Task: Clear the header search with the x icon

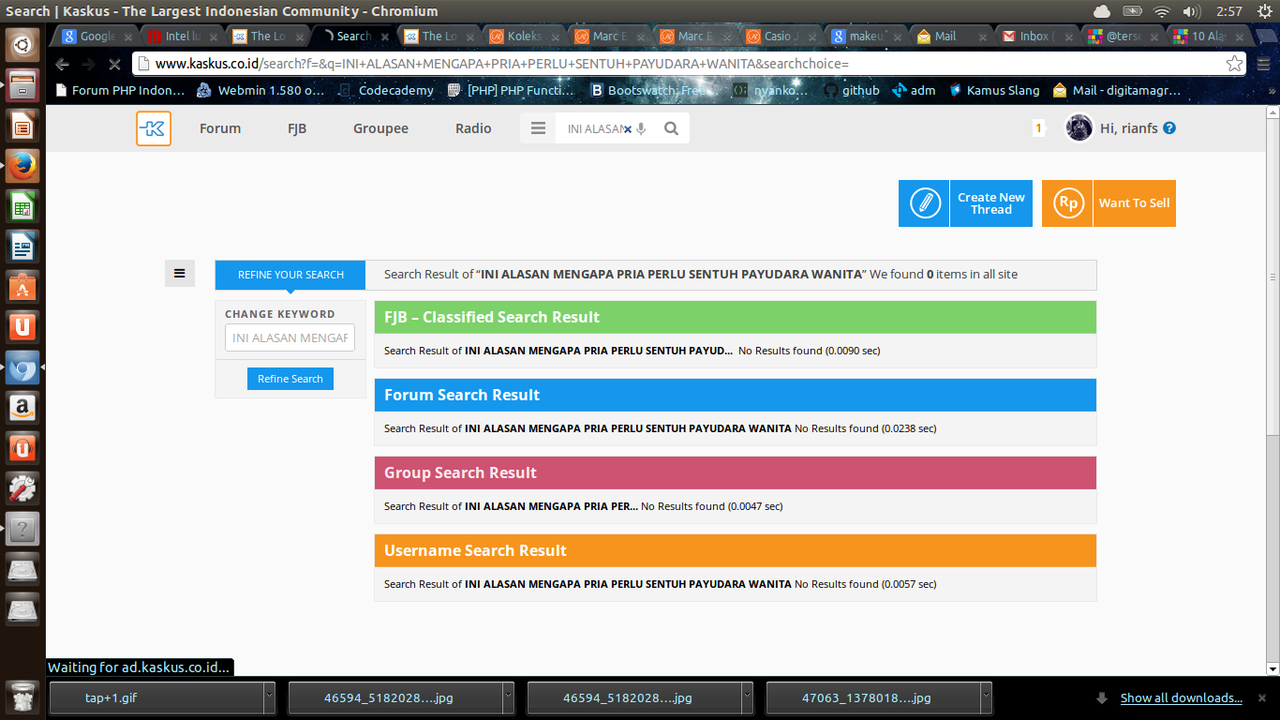Action: [628, 129]
